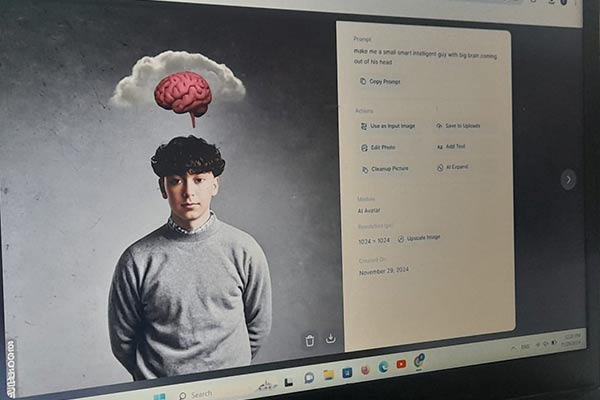The image size is (600, 400).
Task: Go to next image with right chevron
Action: [x=569, y=180]
